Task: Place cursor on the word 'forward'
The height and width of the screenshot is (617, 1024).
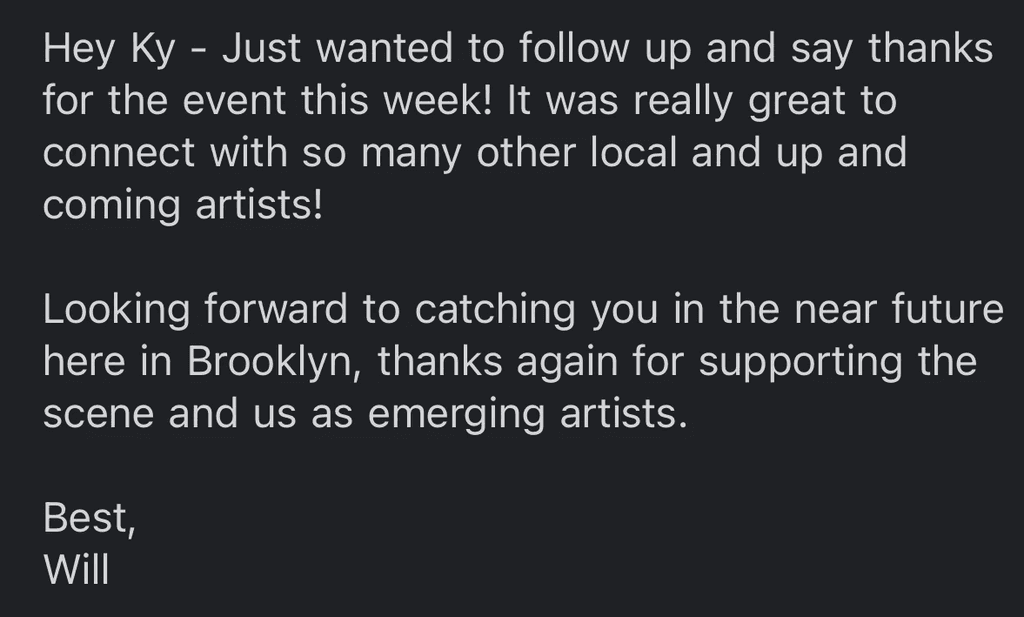Action: coord(276,309)
